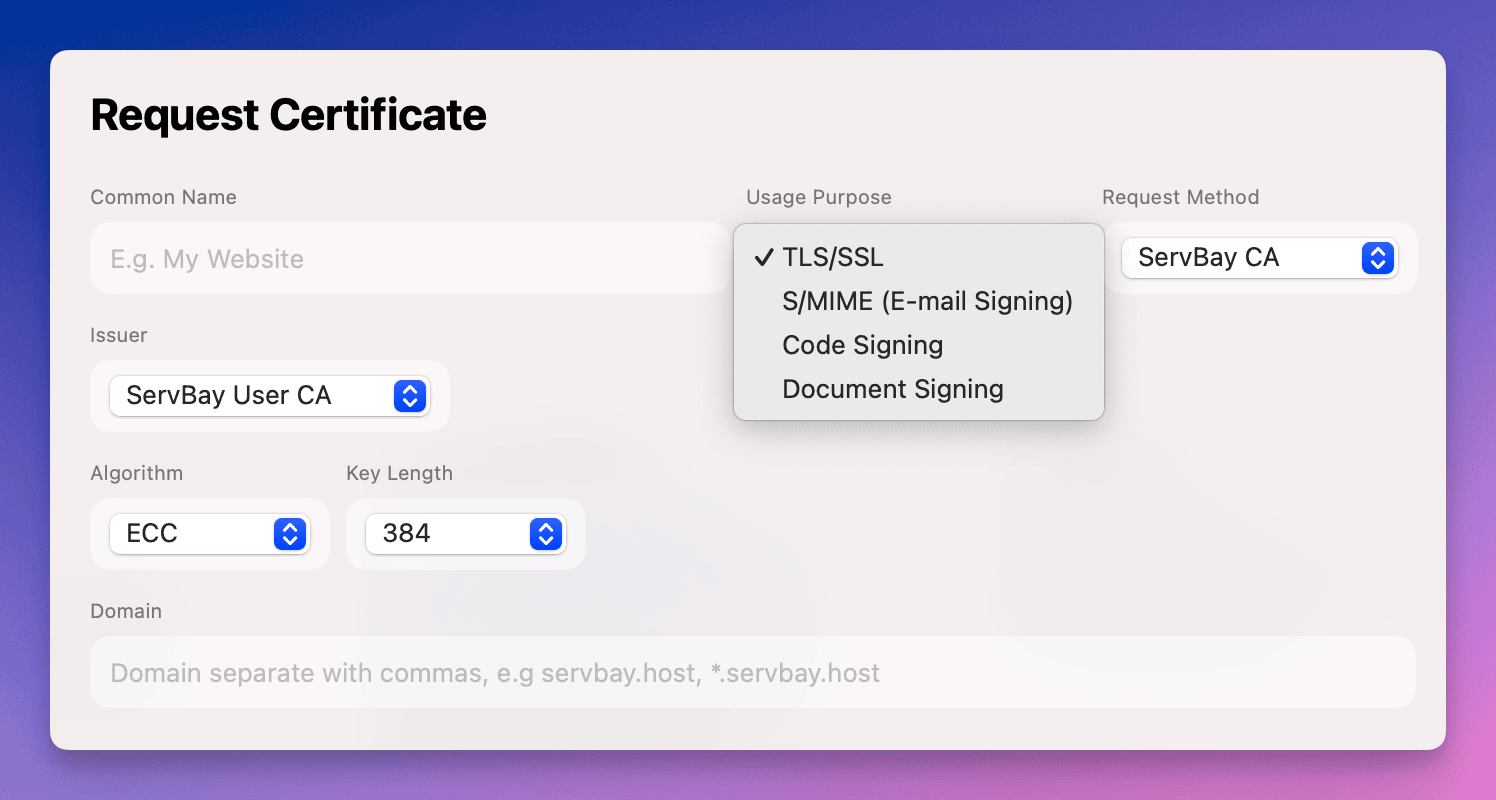1496x800 pixels.
Task: Open the Issuer selector showing ServBay User CA
Action: [270, 396]
